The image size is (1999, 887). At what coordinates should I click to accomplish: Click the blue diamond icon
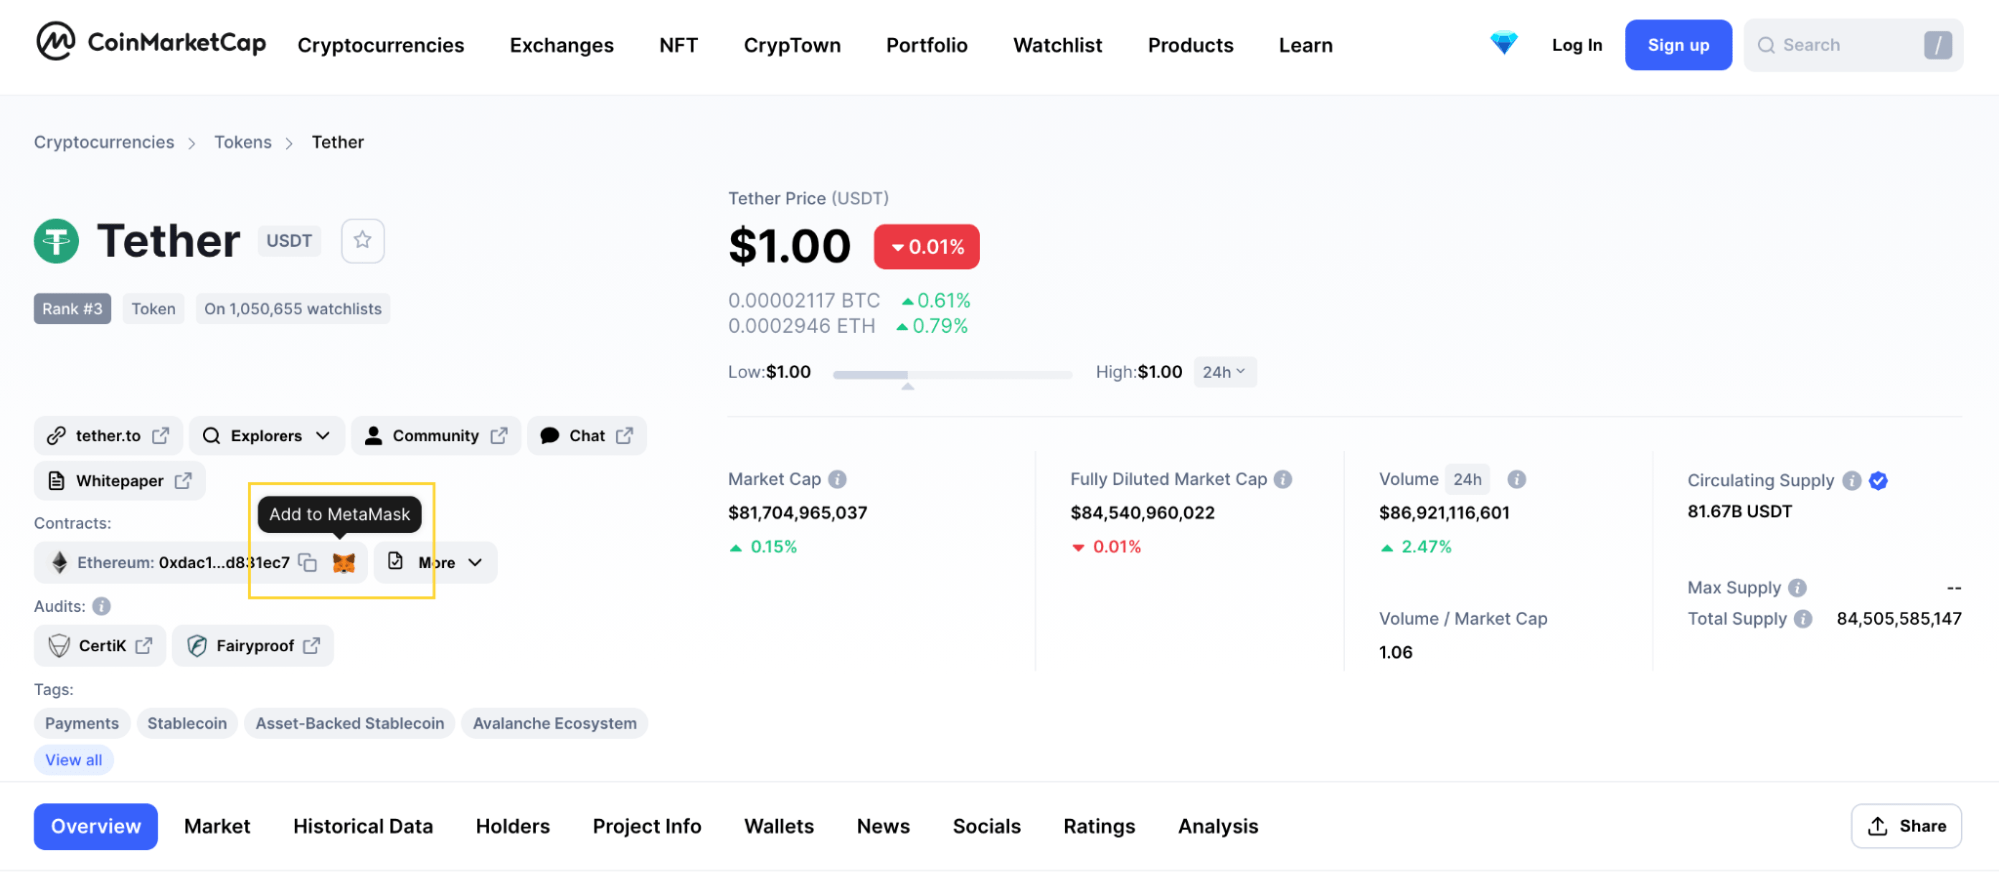click(1503, 44)
